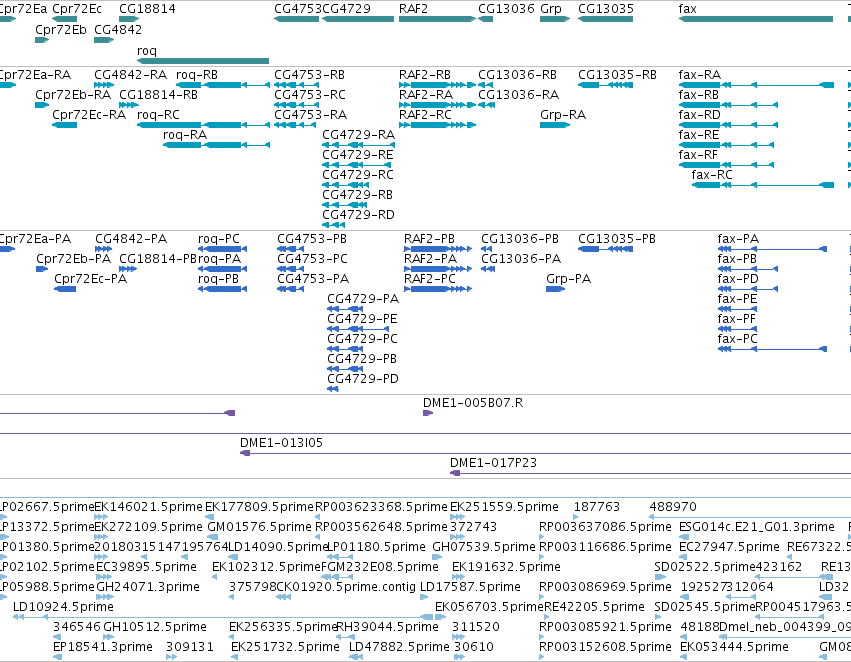Image resolution: width=851 pixels, height=662 pixels.
Task: Select transcript fax-RC
Action: click(712, 175)
